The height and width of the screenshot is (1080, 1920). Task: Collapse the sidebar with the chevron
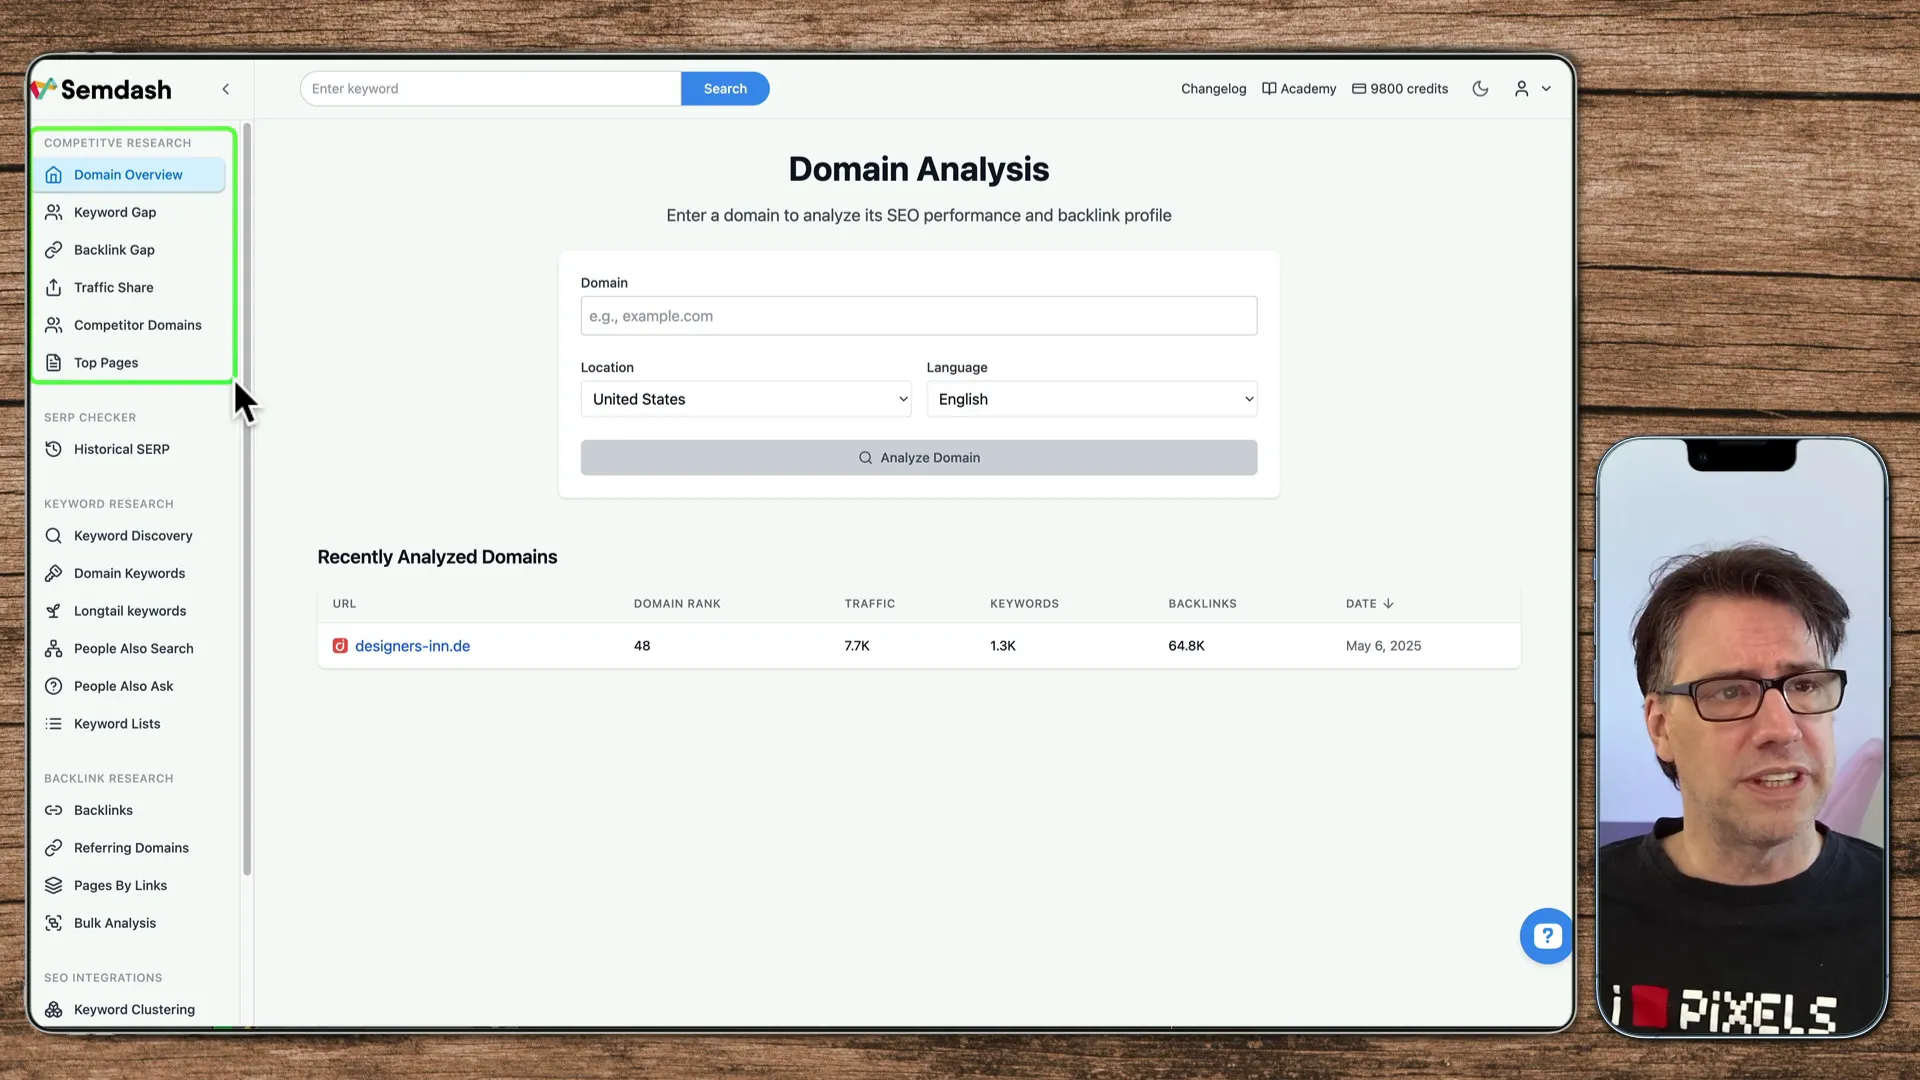click(x=225, y=88)
